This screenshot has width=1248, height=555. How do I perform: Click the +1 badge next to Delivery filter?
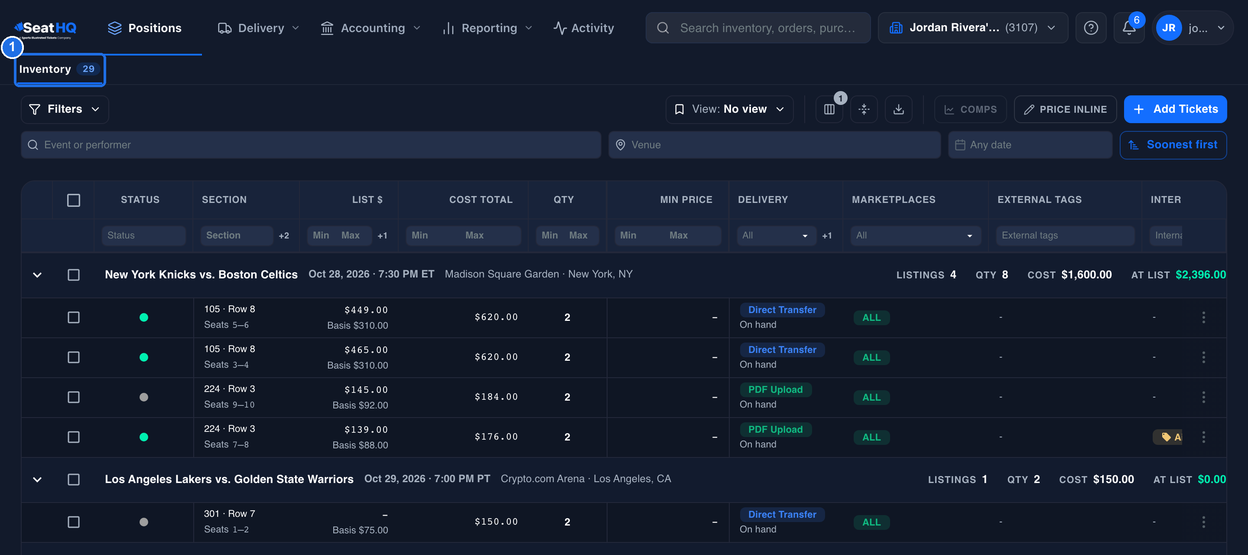click(827, 236)
